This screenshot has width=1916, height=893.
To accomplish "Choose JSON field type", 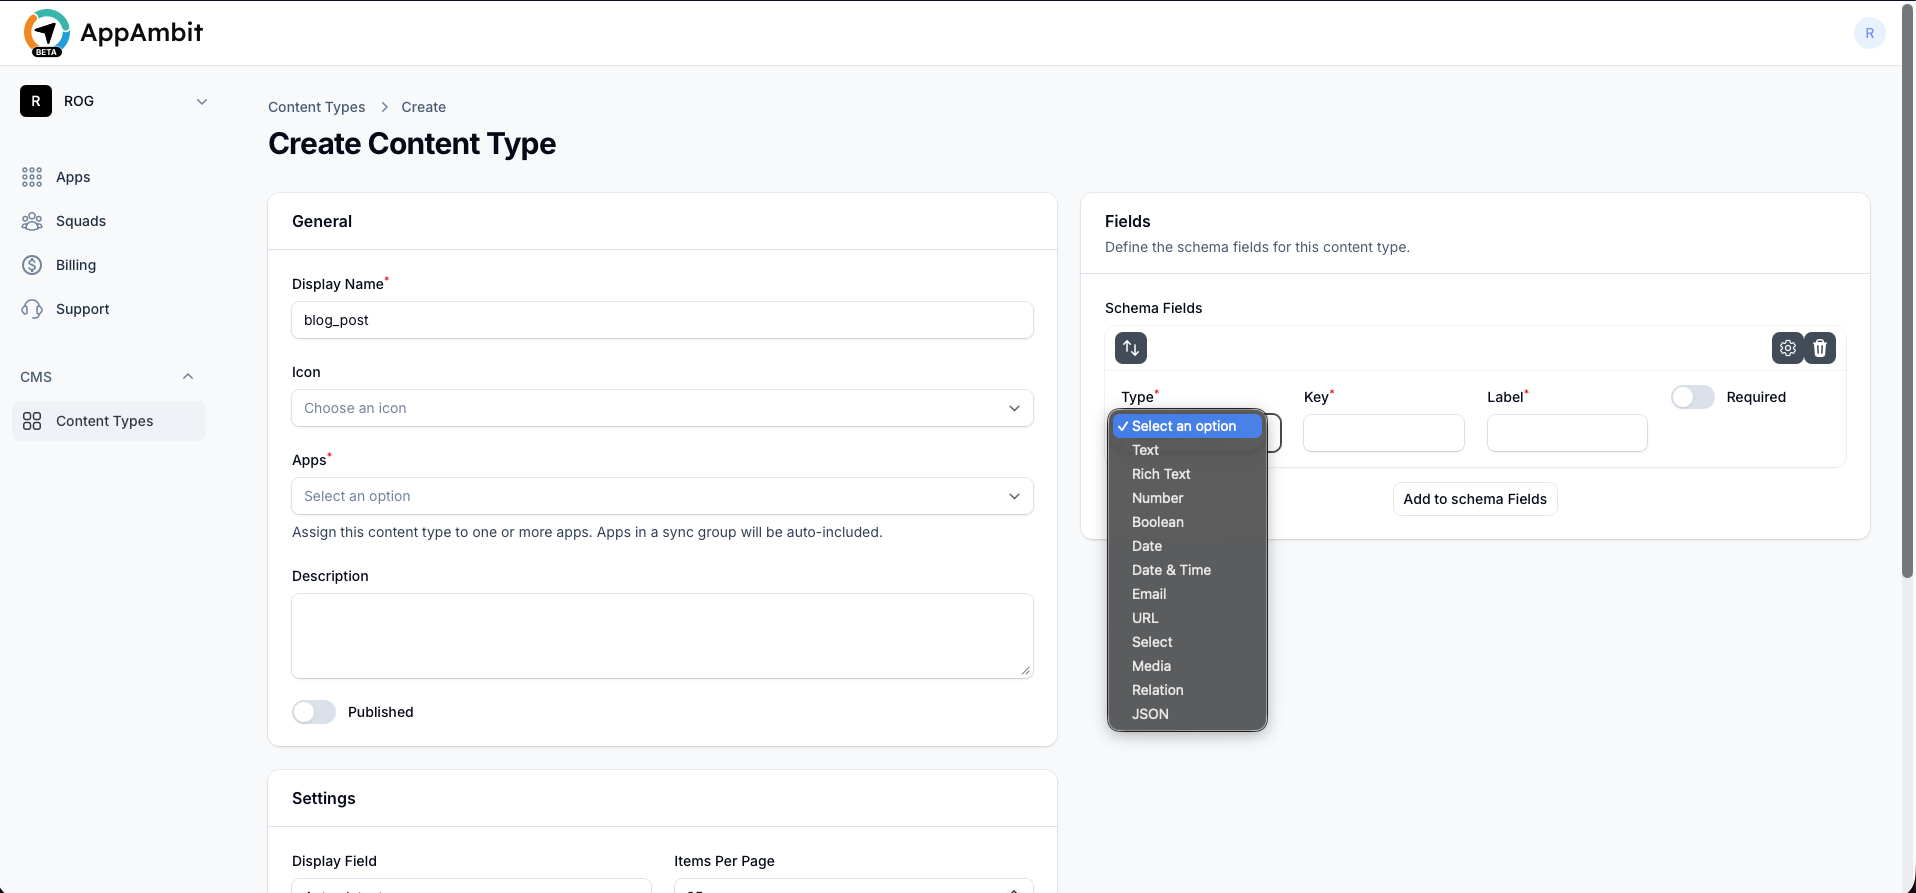I will coord(1187,714).
